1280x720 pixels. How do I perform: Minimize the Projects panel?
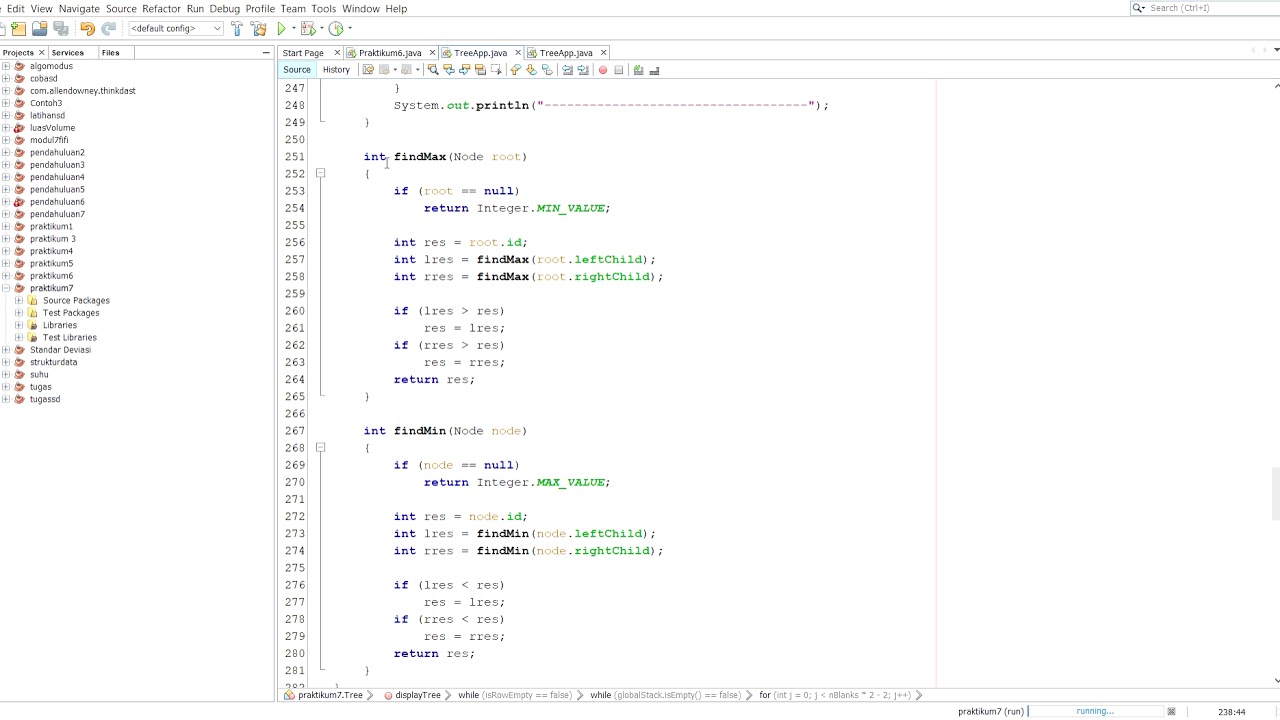[x=266, y=52]
